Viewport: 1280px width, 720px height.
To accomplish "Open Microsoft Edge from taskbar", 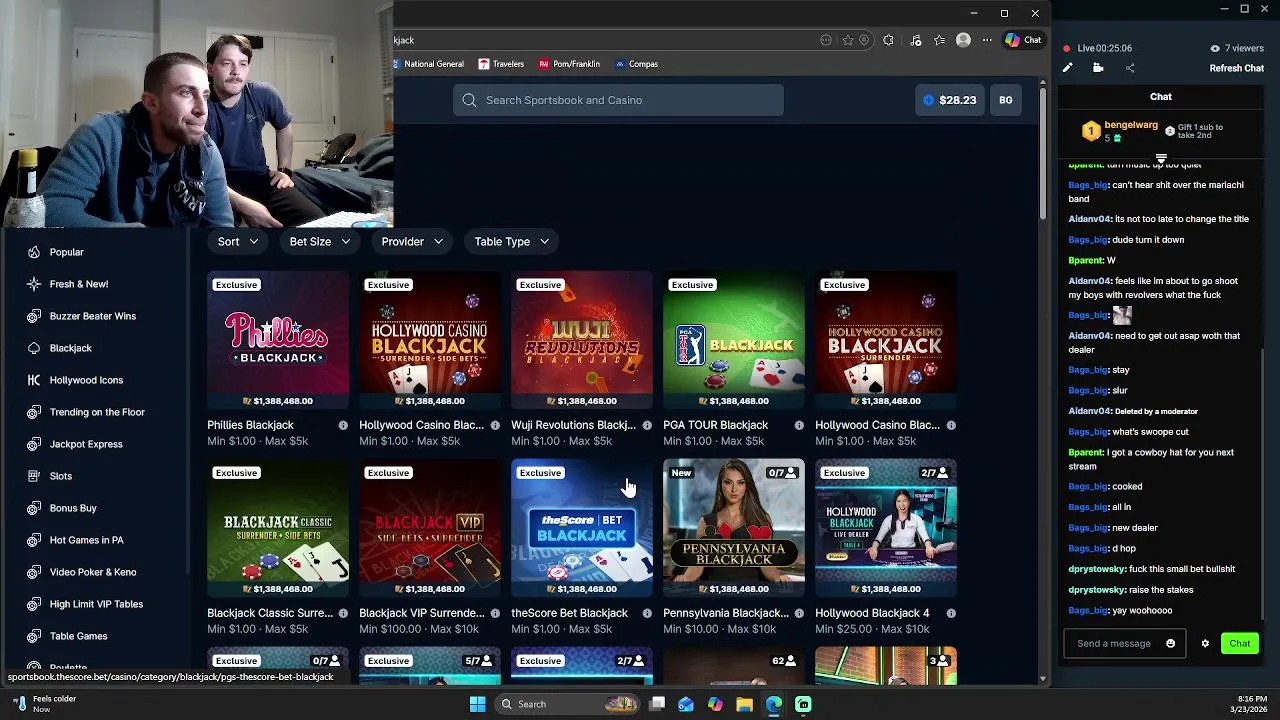I will click(x=774, y=704).
